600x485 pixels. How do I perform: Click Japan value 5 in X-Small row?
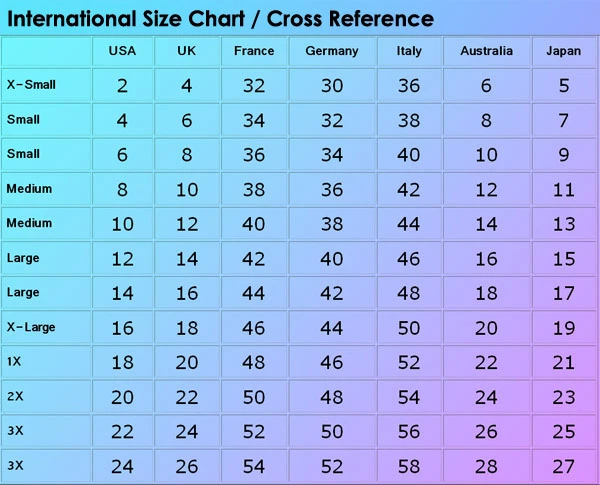564,85
